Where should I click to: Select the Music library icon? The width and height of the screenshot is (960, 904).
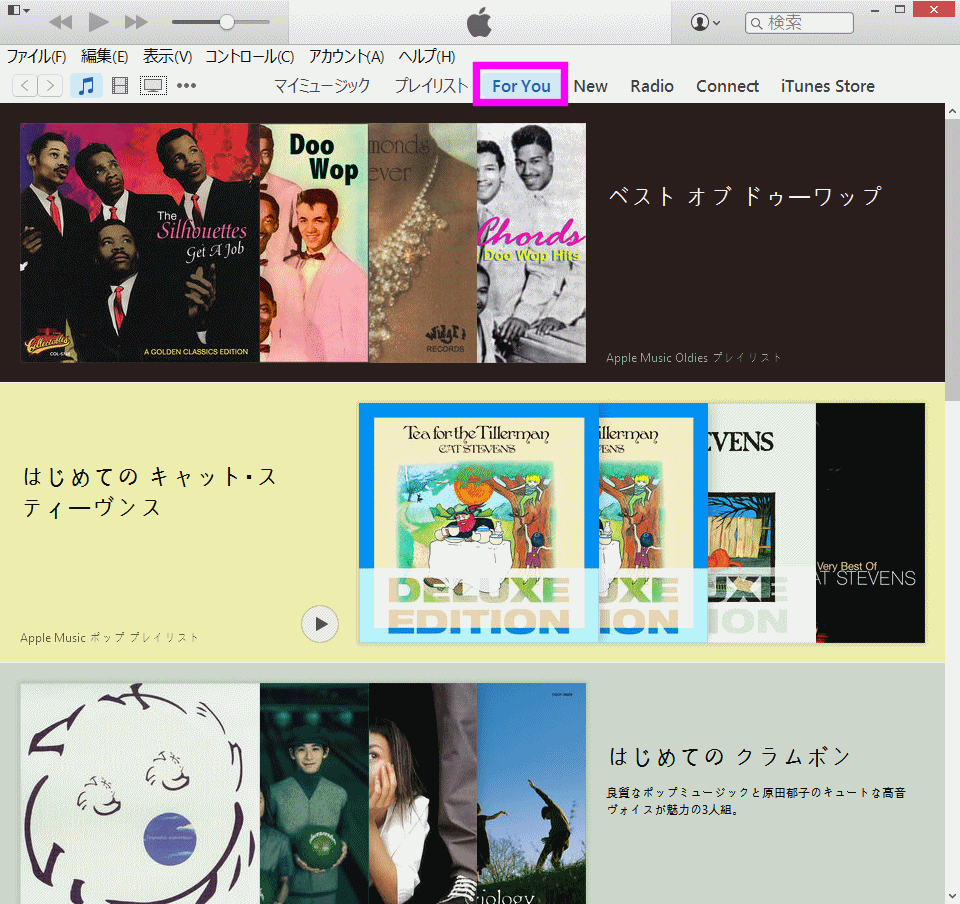point(87,86)
